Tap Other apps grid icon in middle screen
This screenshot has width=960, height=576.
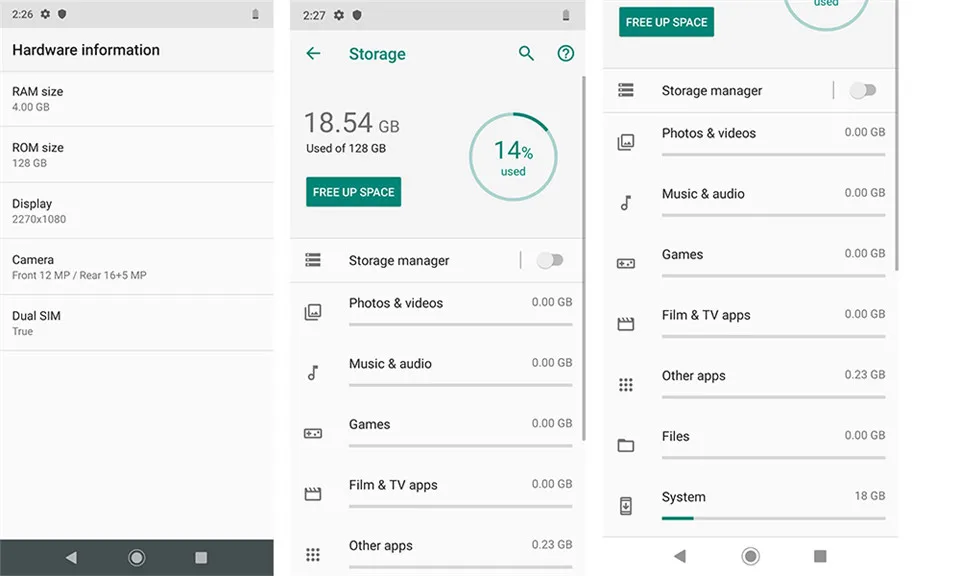[x=313, y=555]
